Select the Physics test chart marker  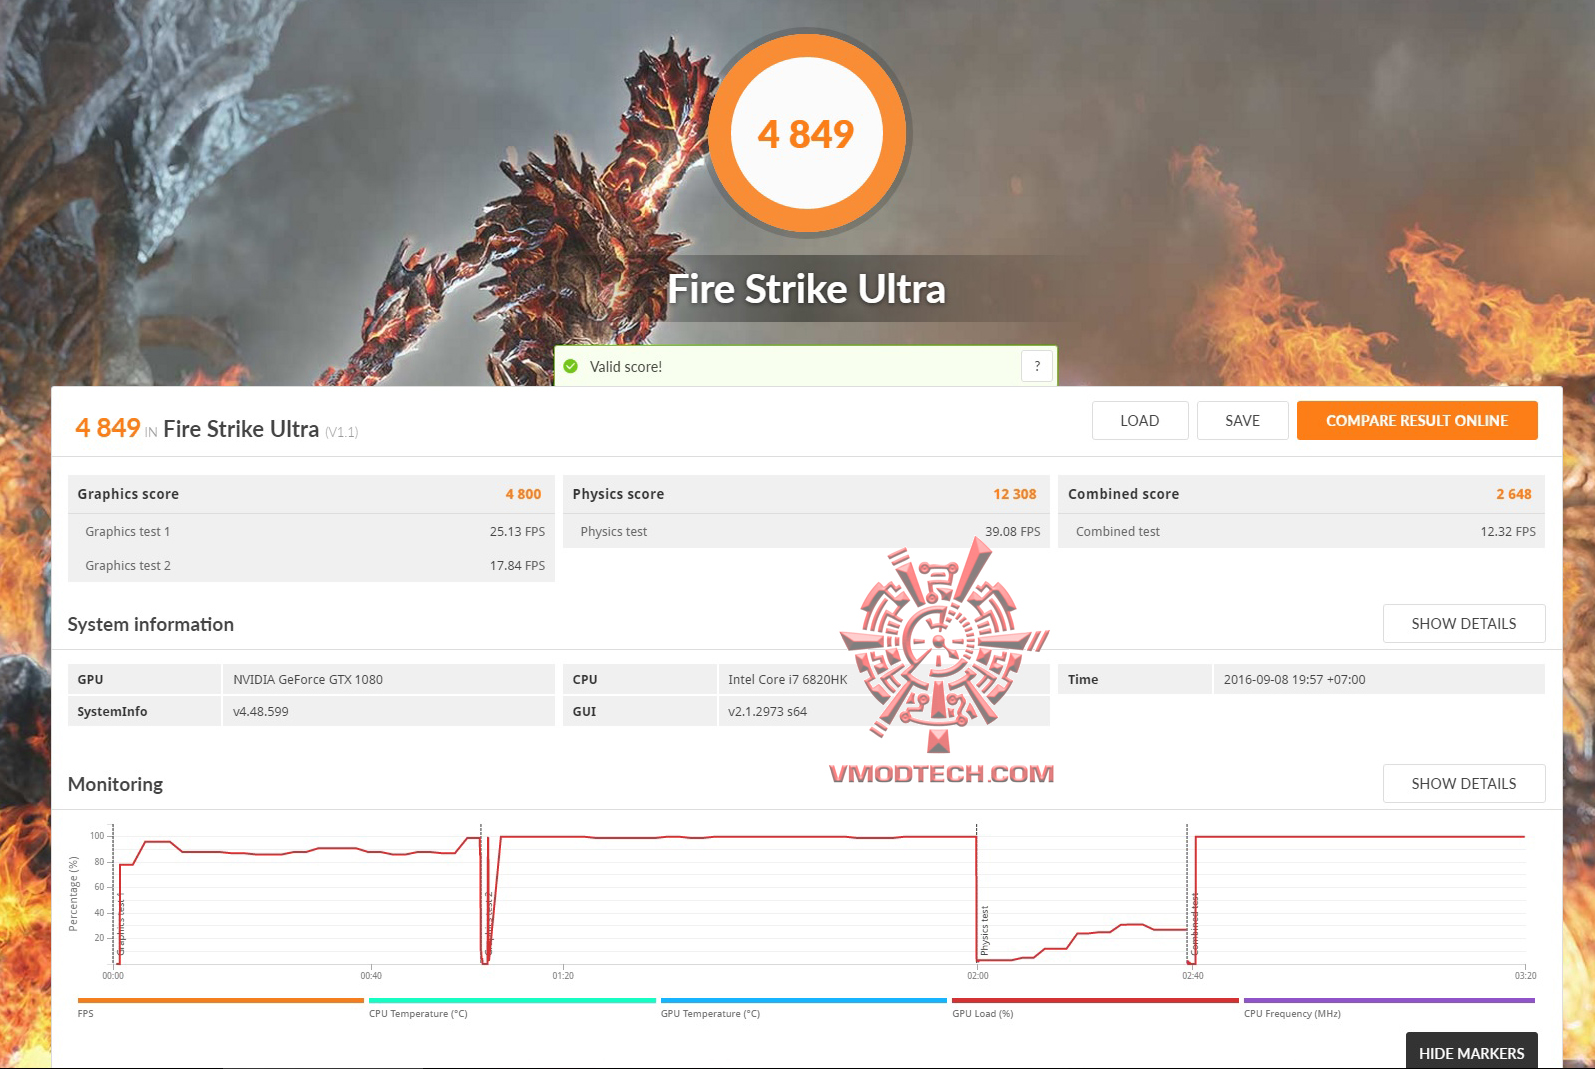click(x=984, y=930)
